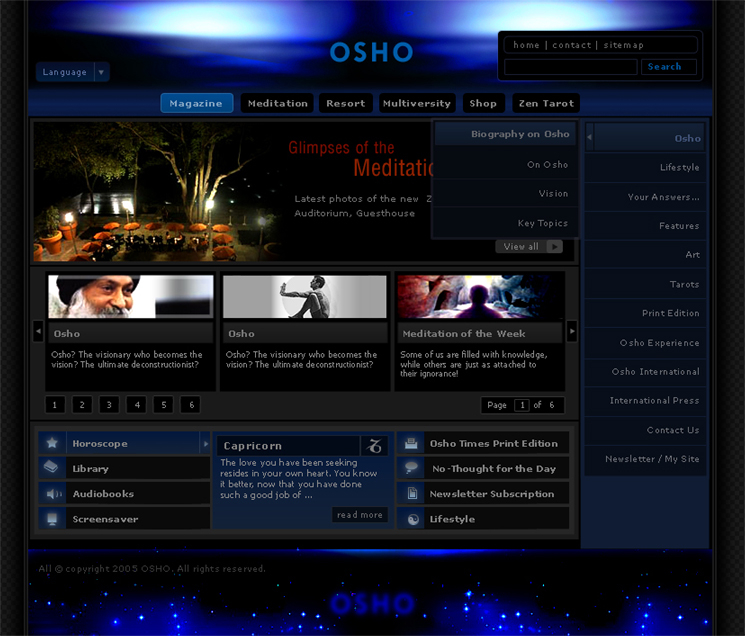
Task: Open the Meditation tab
Action: tap(277, 103)
